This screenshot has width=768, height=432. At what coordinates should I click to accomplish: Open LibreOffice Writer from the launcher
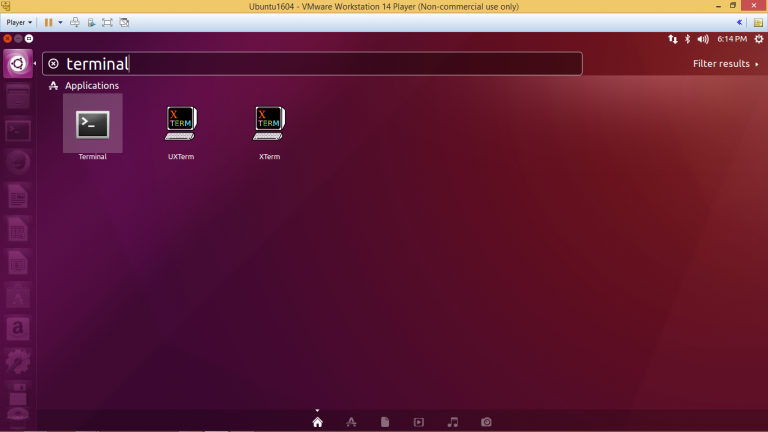tap(18, 196)
